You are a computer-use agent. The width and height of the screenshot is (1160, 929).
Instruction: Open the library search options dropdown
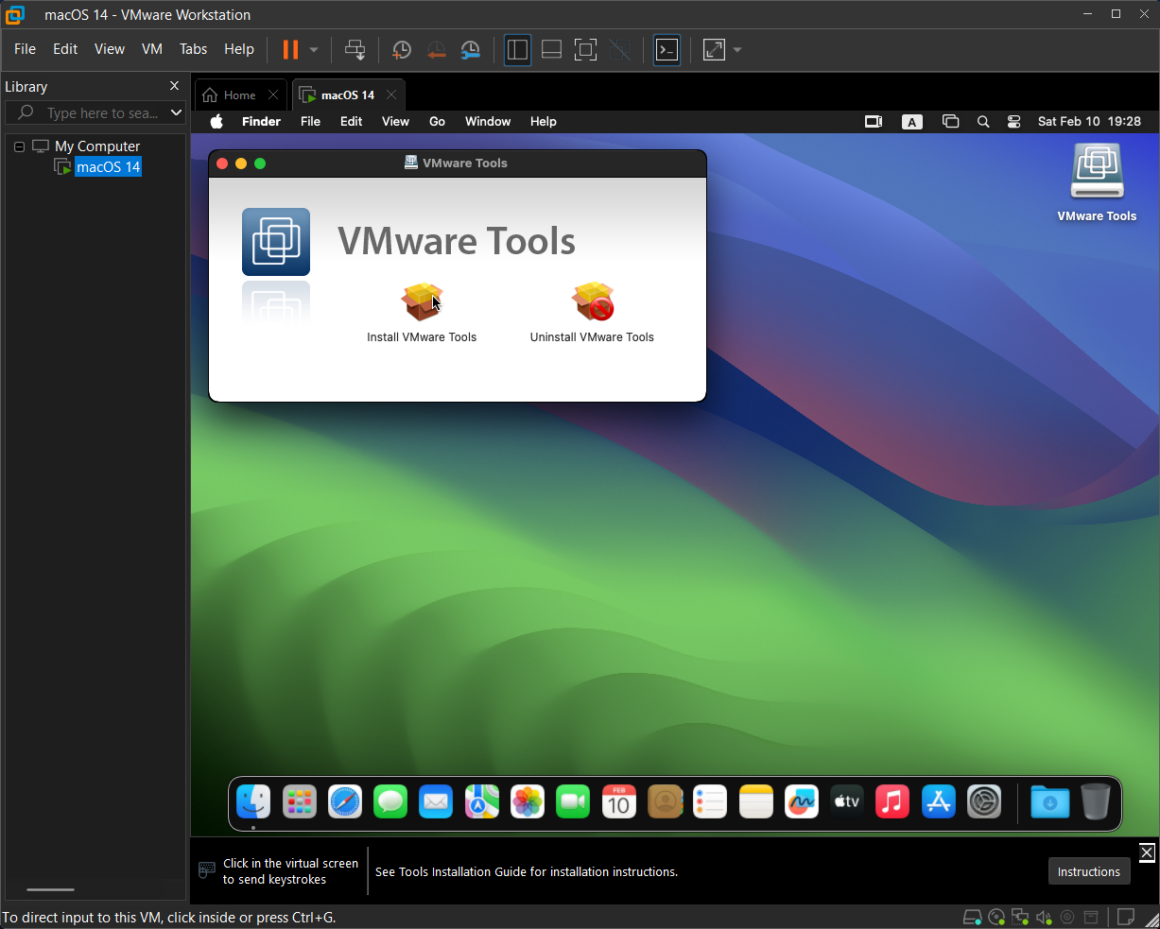coord(176,112)
